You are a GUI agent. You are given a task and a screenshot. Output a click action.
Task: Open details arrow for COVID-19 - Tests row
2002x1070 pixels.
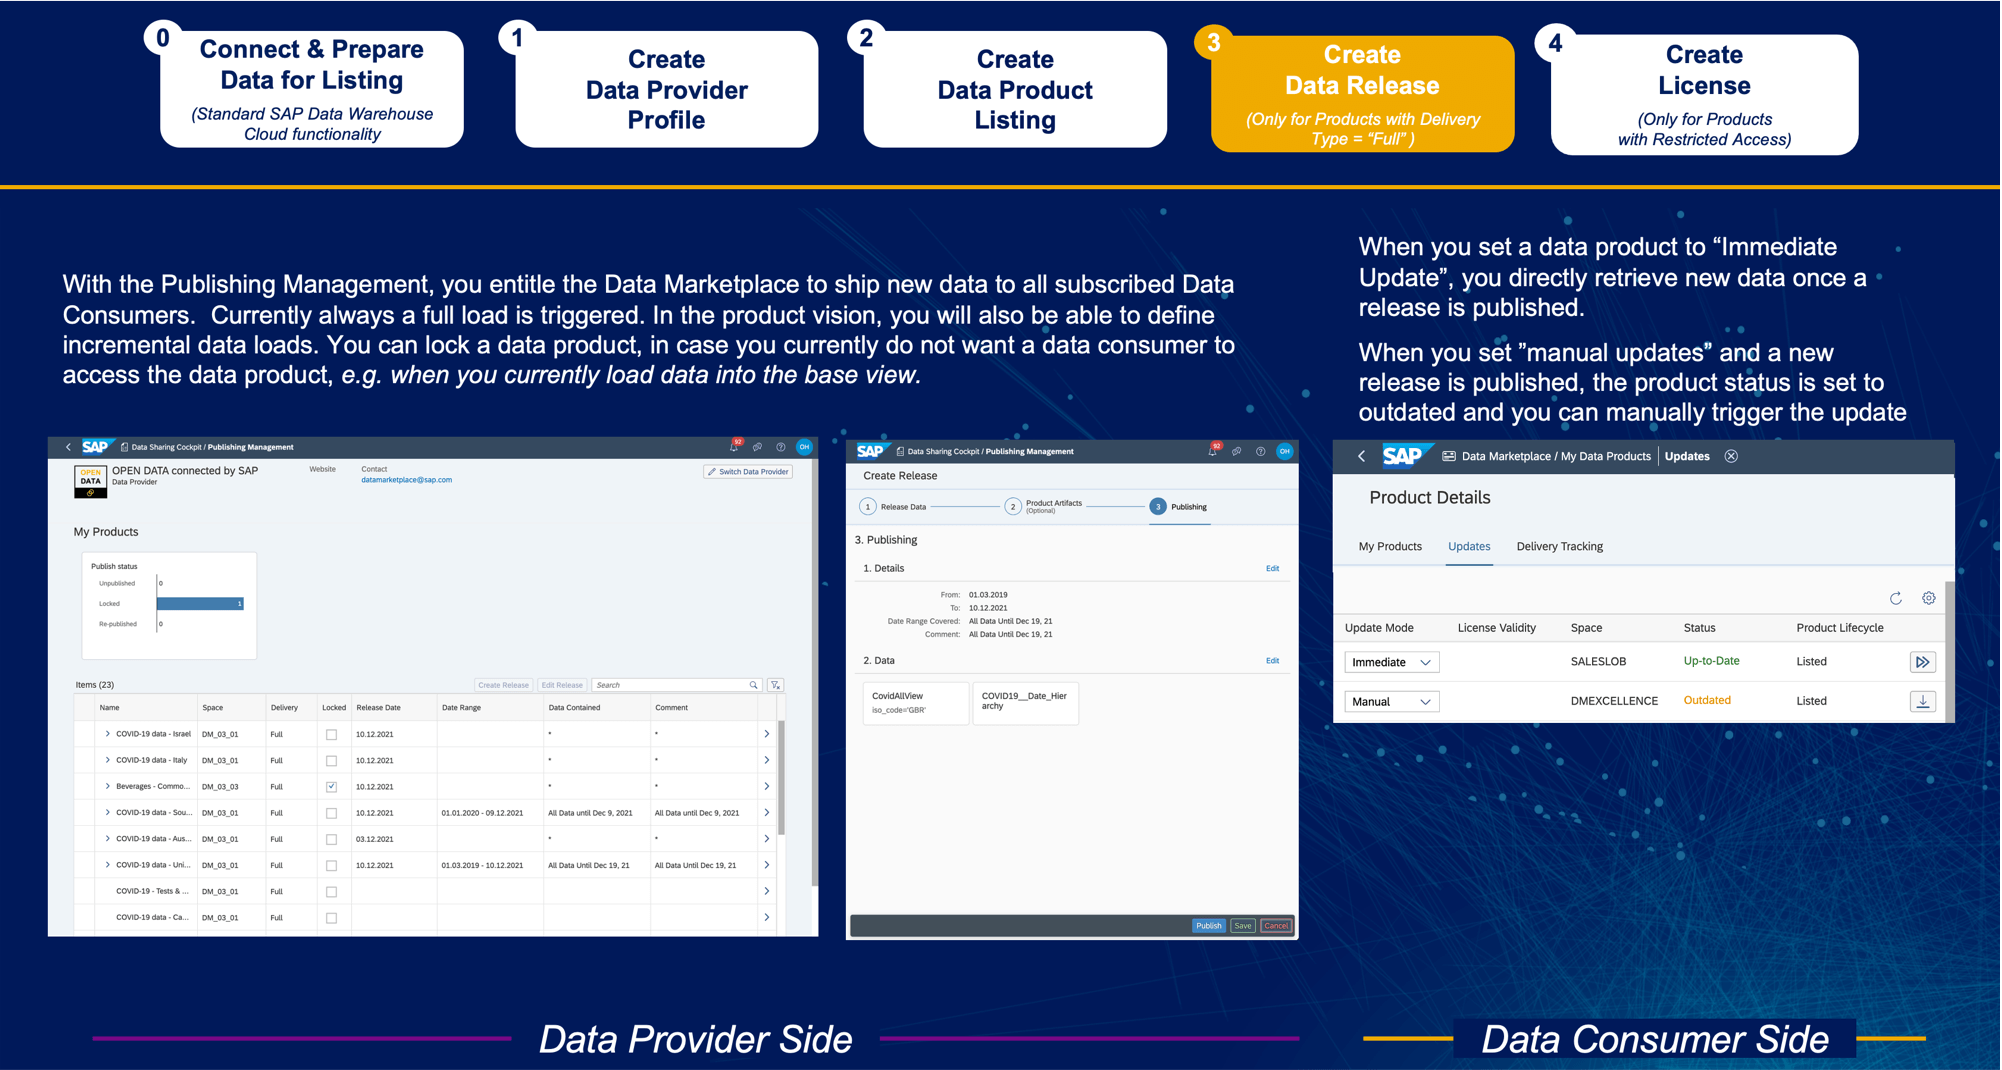click(x=767, y=891)
